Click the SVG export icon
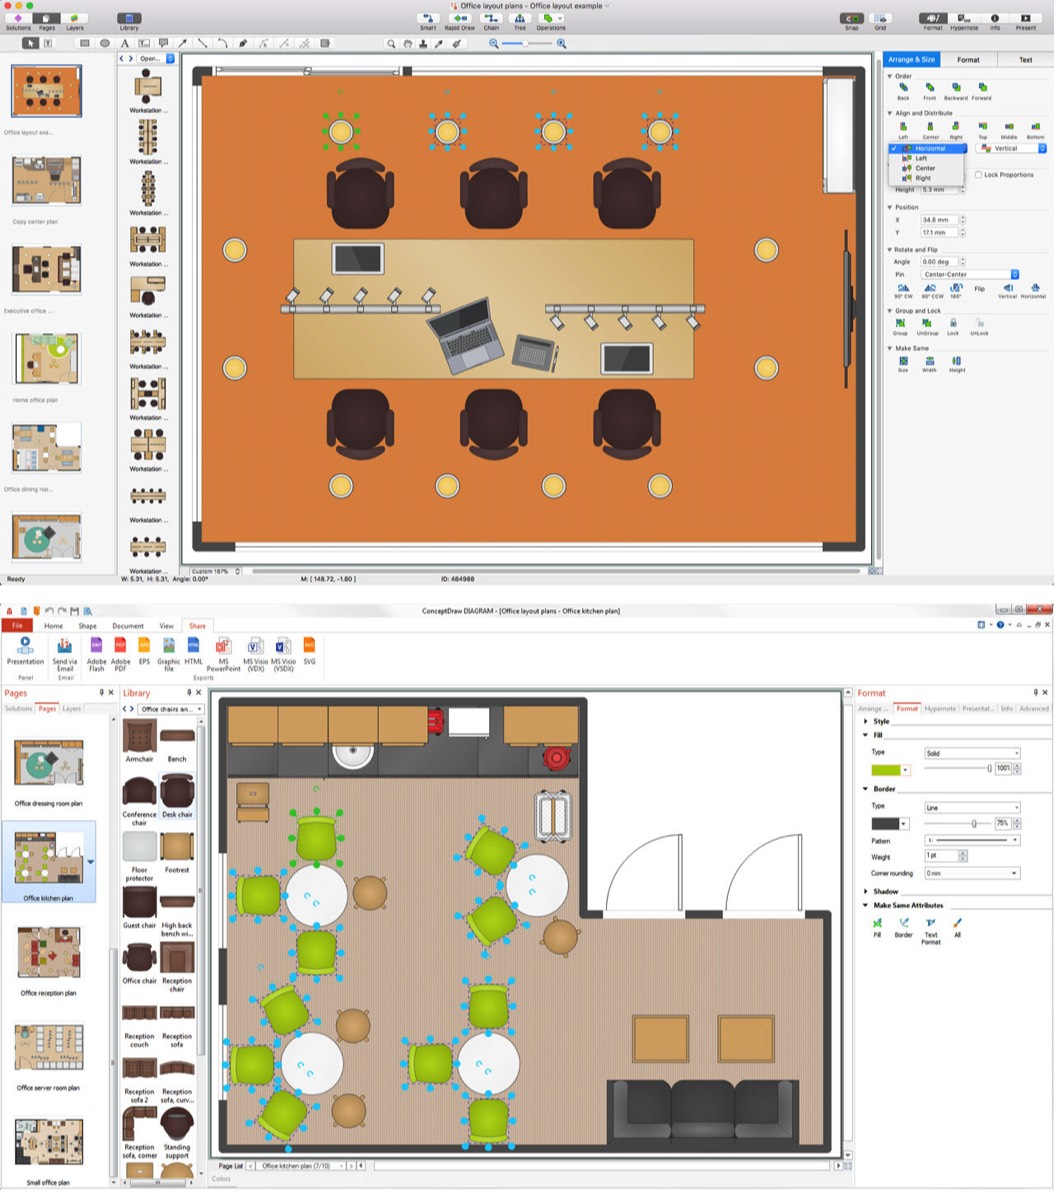Image resolution: width=1054 pixels, height=1198 pixels. click(309, 646)
